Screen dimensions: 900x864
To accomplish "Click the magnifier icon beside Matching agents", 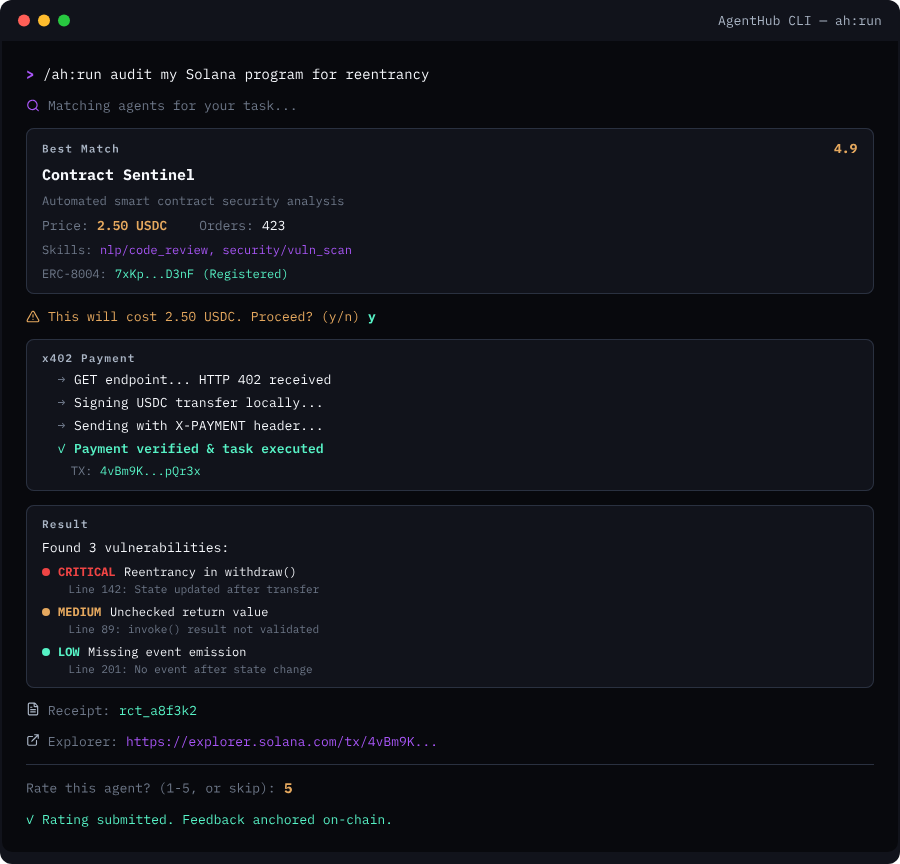I will click(33, 106).
